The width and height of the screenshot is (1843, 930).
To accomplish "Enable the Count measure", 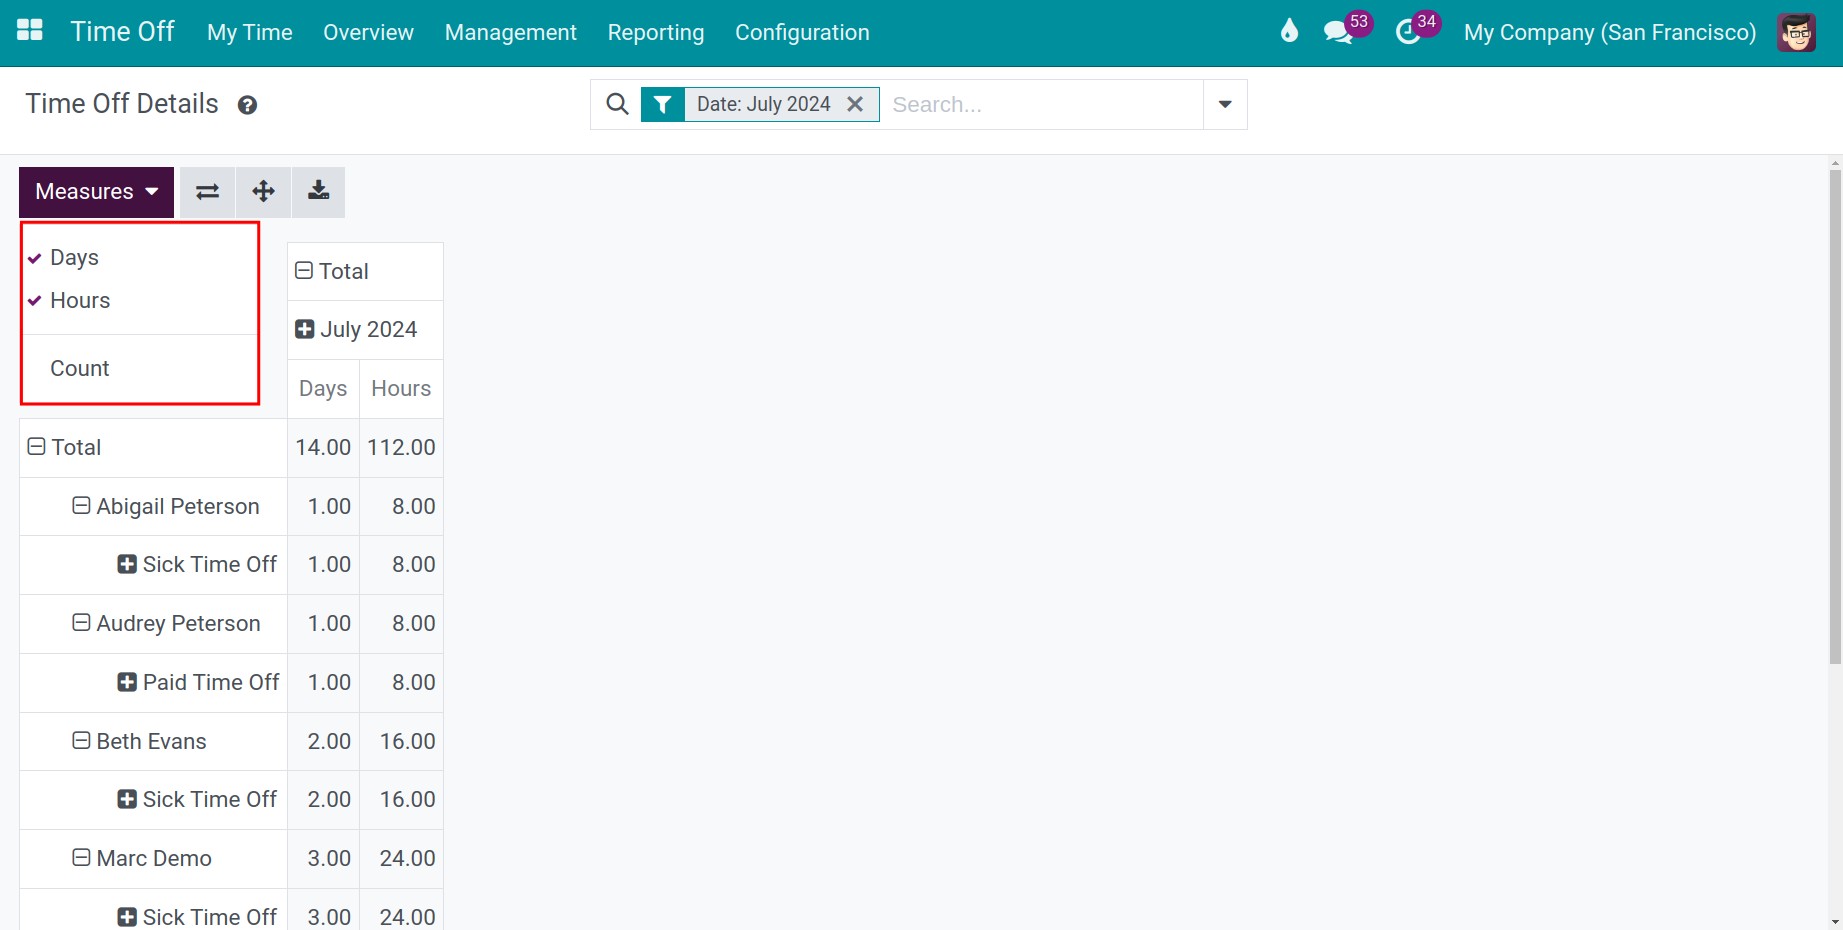I will coord(140,369).
